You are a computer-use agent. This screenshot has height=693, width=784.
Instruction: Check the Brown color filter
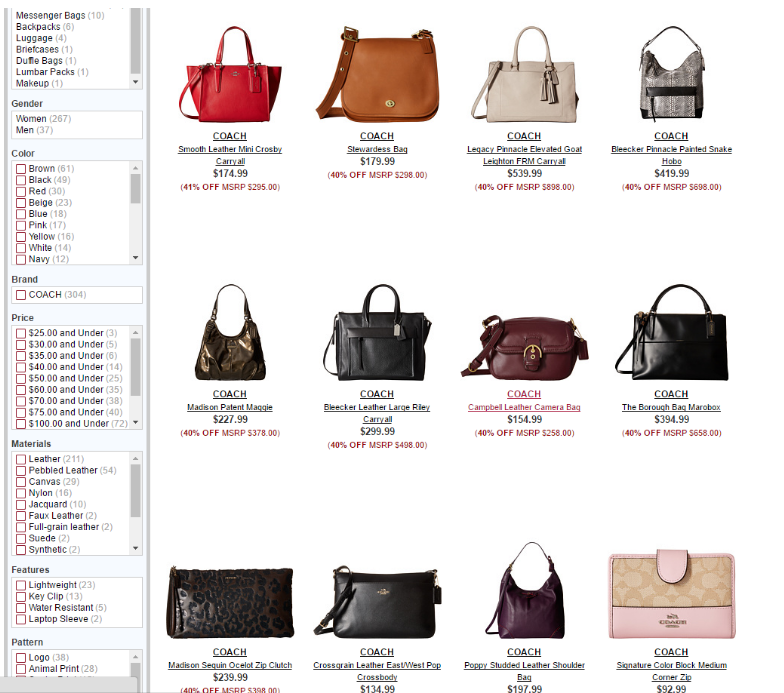click(20, 168)
